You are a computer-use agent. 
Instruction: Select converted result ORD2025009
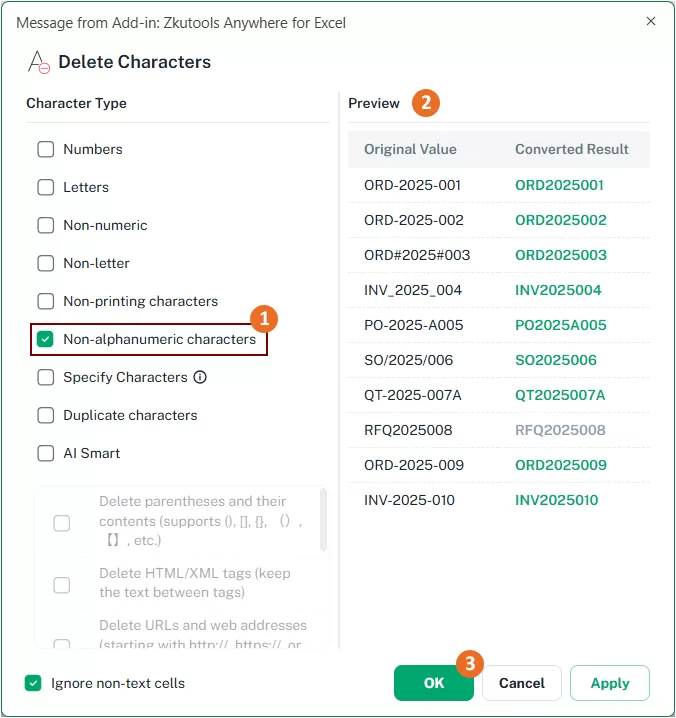click(x=561, y=465)
